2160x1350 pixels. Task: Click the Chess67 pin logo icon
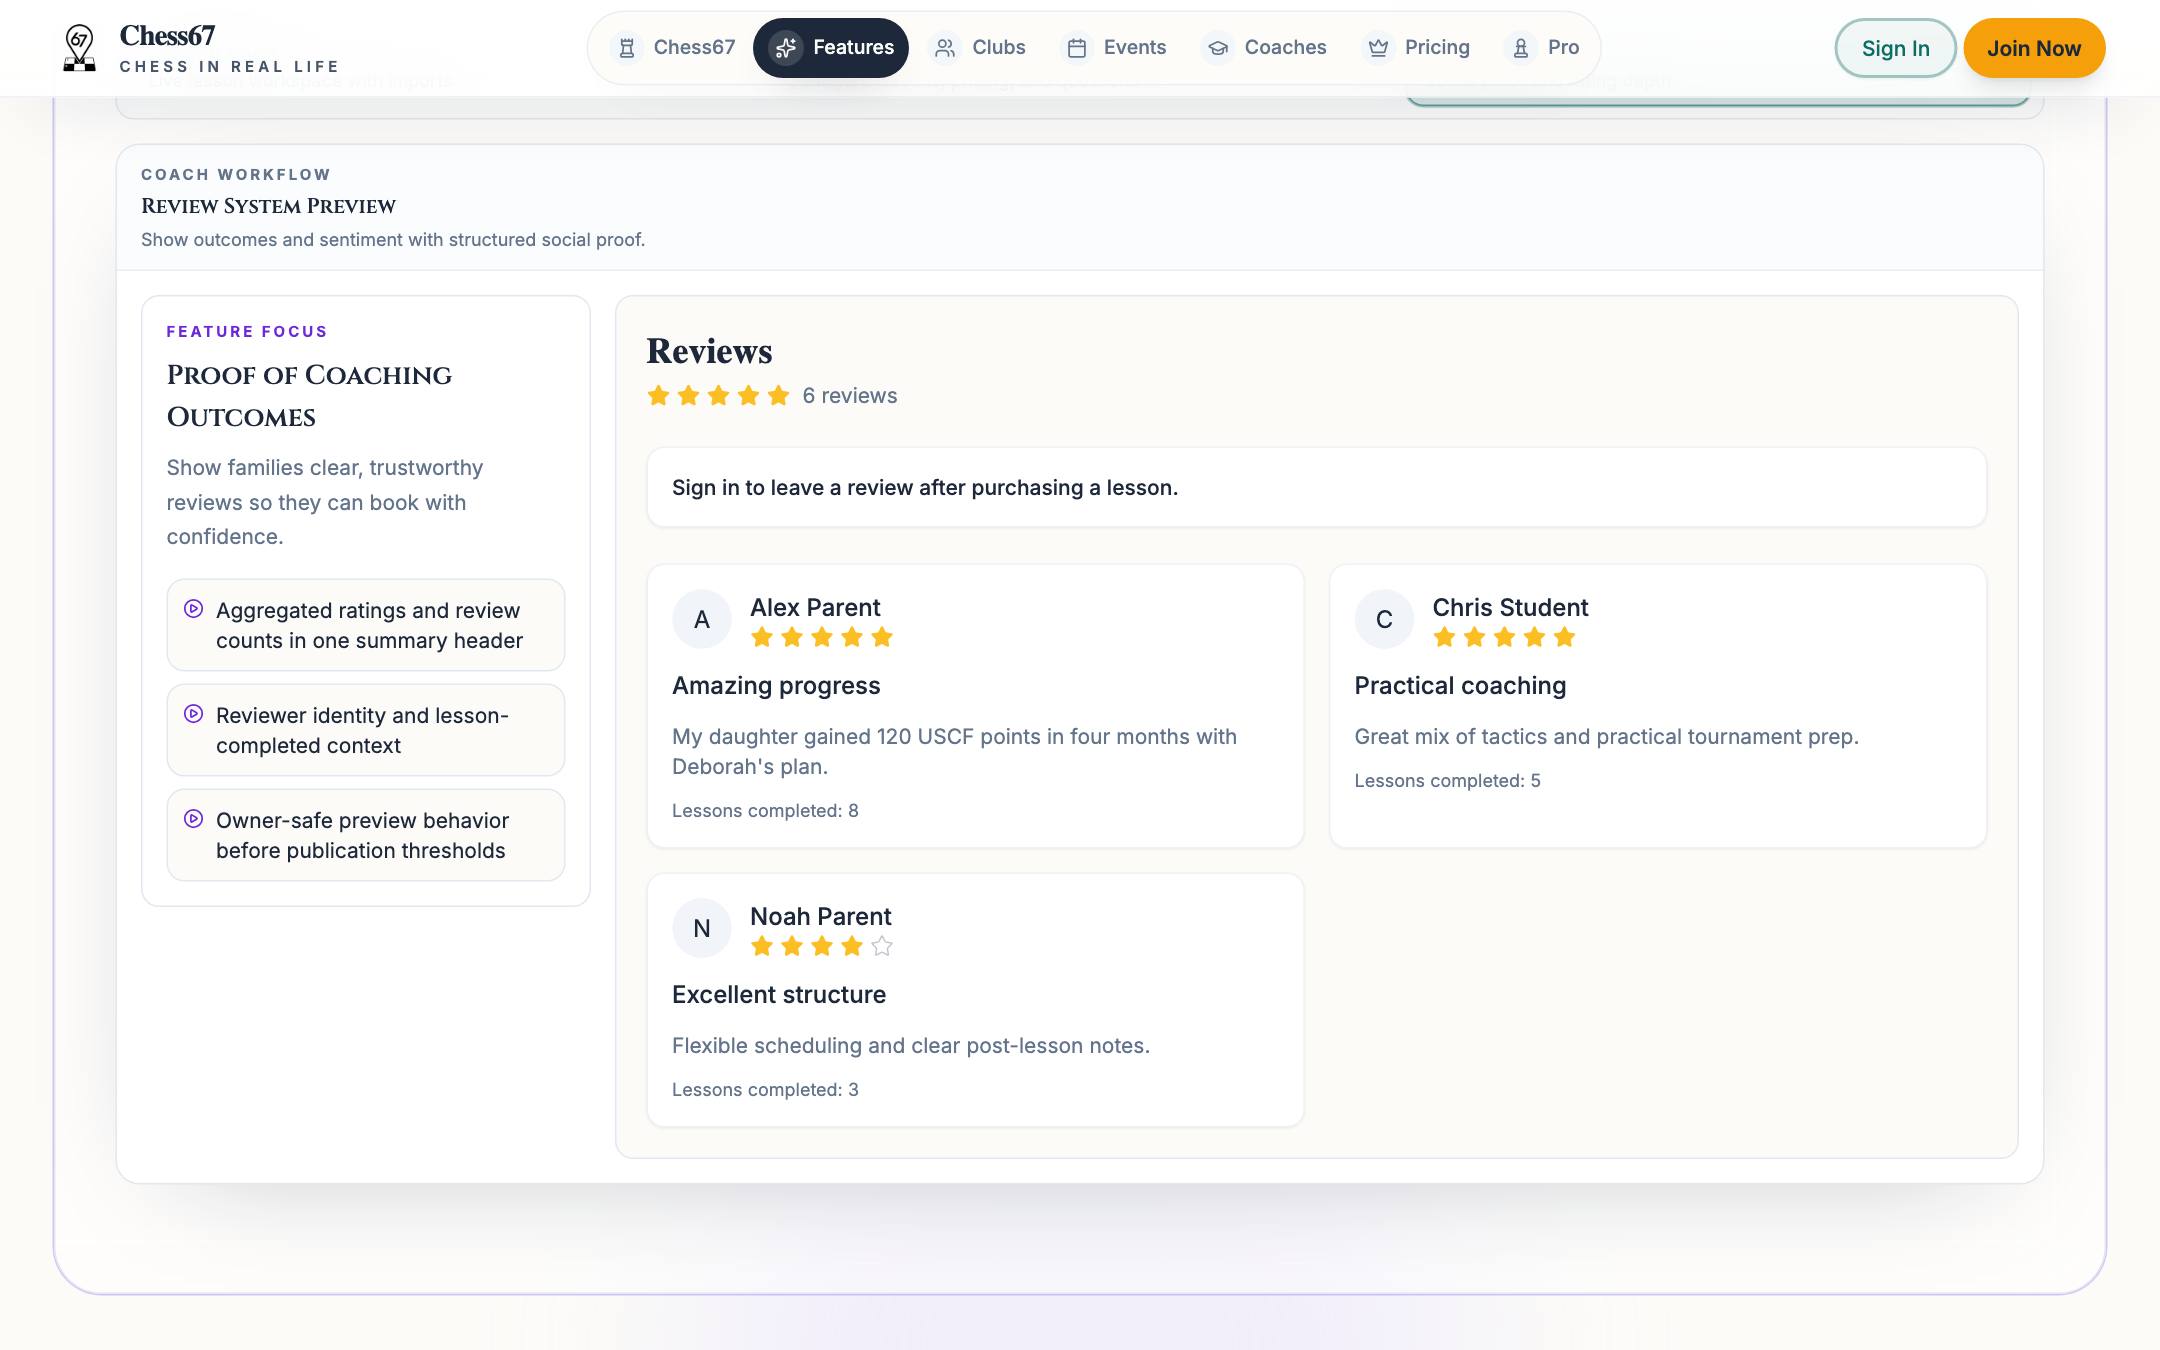[79, 48]
